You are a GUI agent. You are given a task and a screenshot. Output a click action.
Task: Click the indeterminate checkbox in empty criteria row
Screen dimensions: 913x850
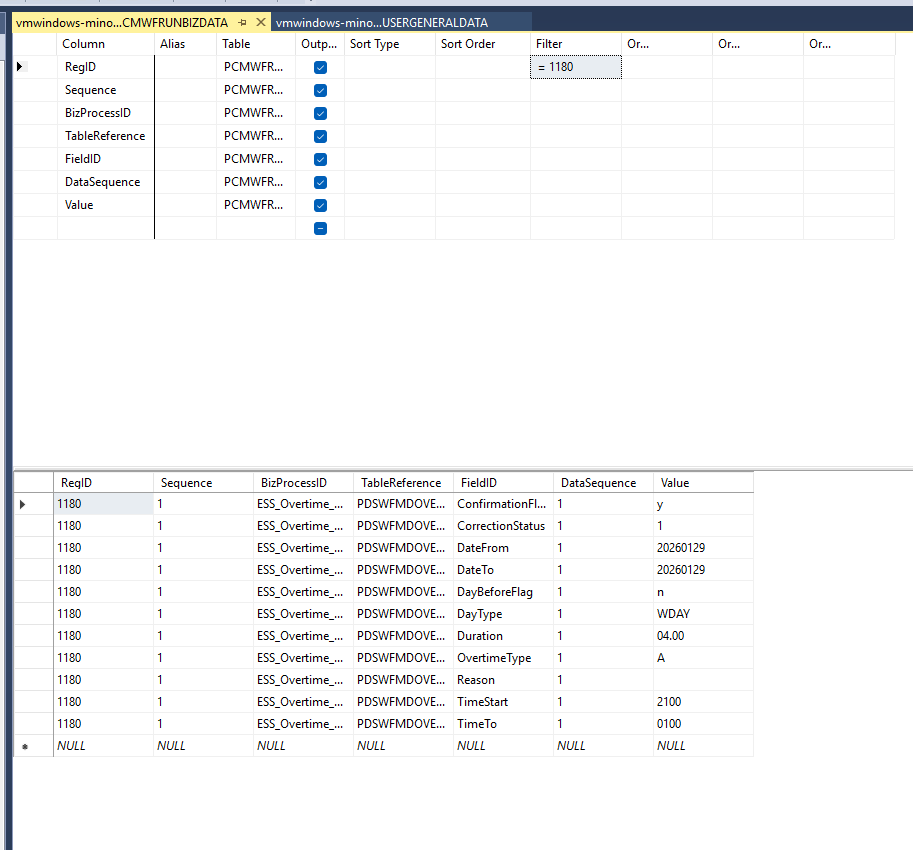320,228
